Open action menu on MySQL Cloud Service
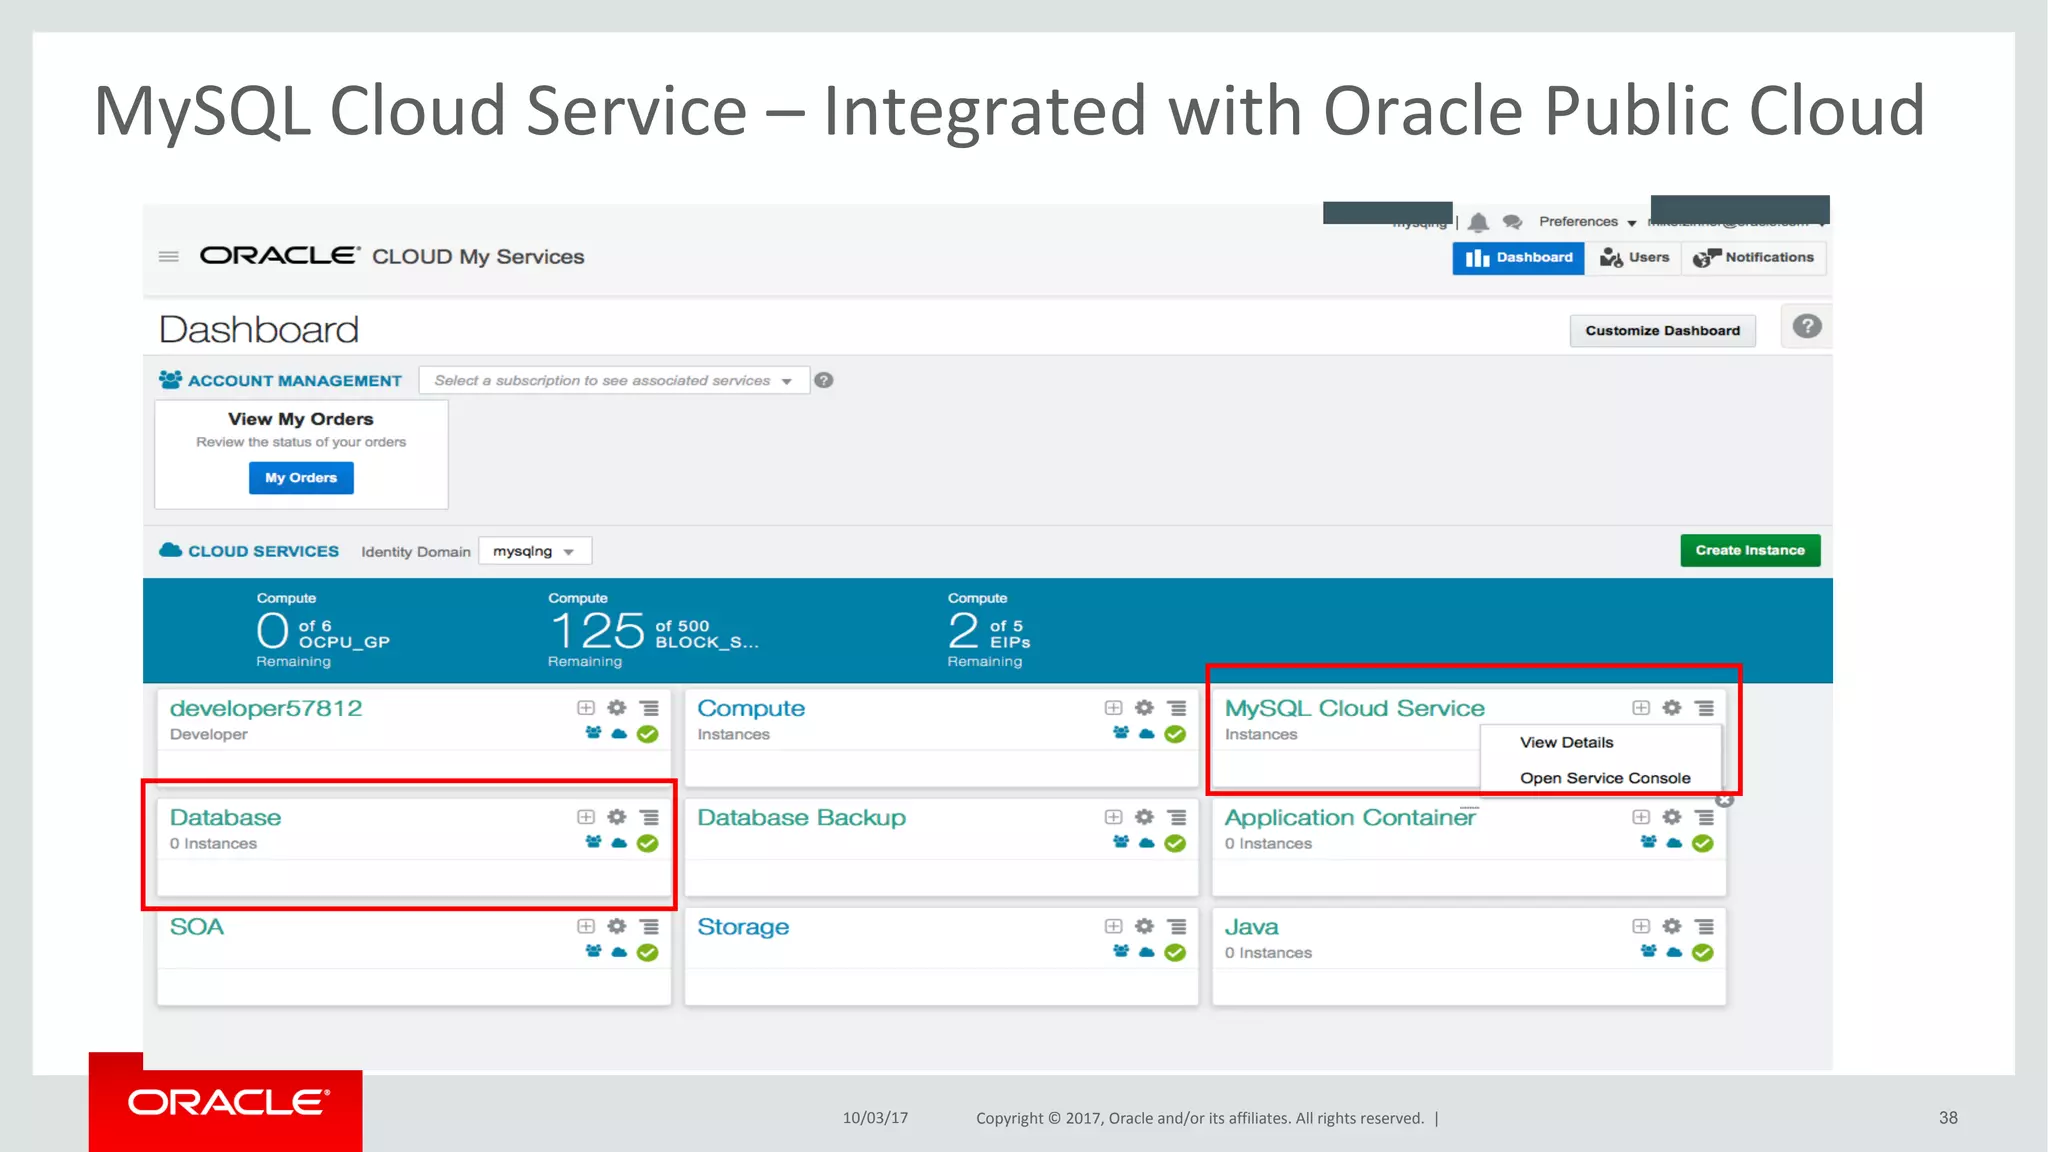This screenshot has width=2048, height=1152. [x=1705, y=708]
